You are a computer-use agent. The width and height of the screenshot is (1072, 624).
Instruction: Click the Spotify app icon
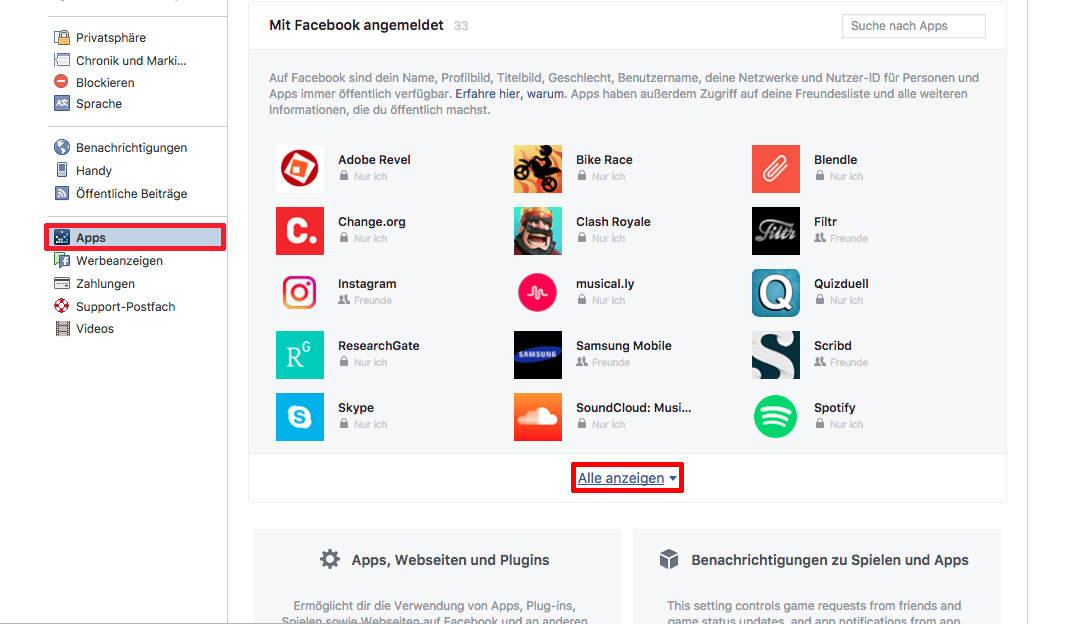click(775, 417)
